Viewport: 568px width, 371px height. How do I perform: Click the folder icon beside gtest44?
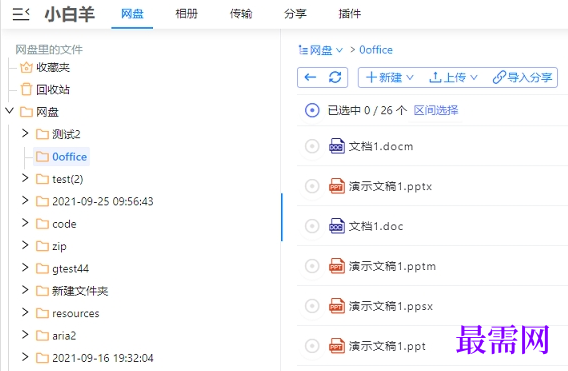[42, 269]
